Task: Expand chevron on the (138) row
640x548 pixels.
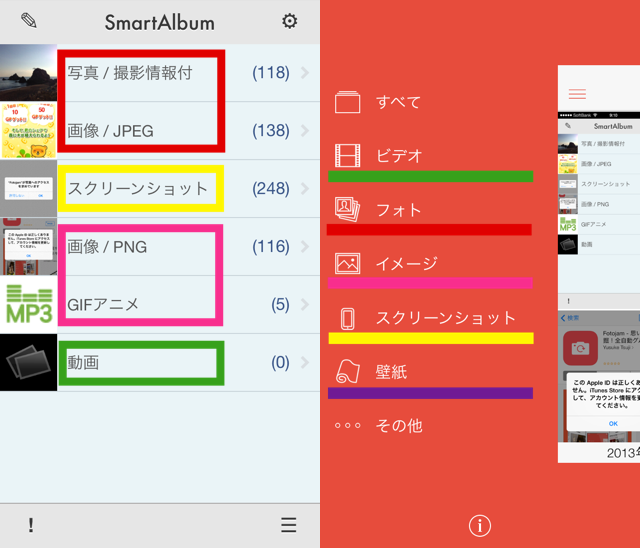Action: [305, 131]
